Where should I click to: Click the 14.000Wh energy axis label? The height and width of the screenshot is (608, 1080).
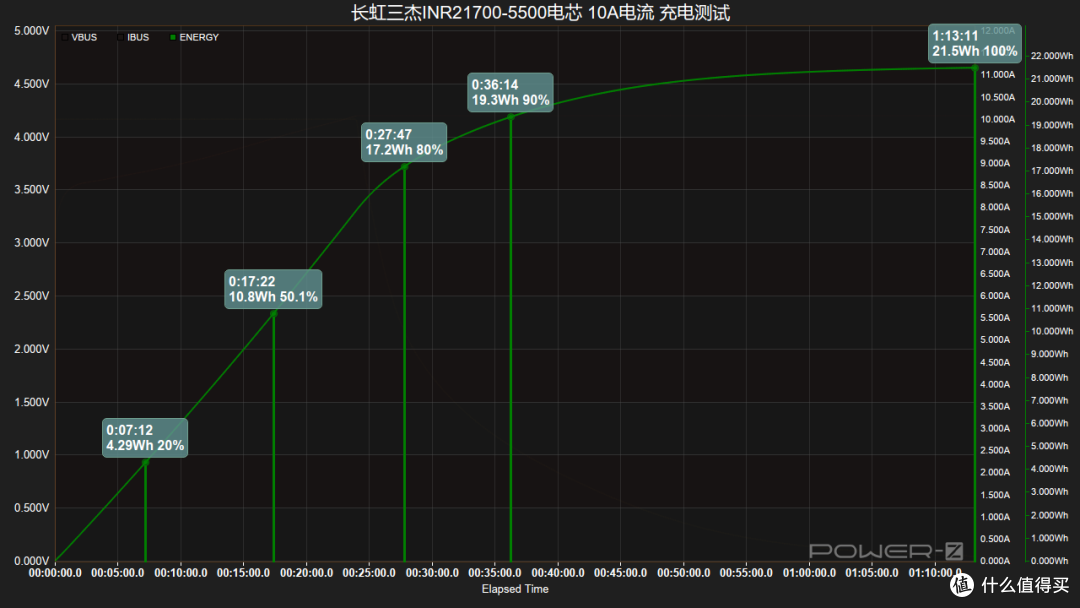(x=1052, y=240)
